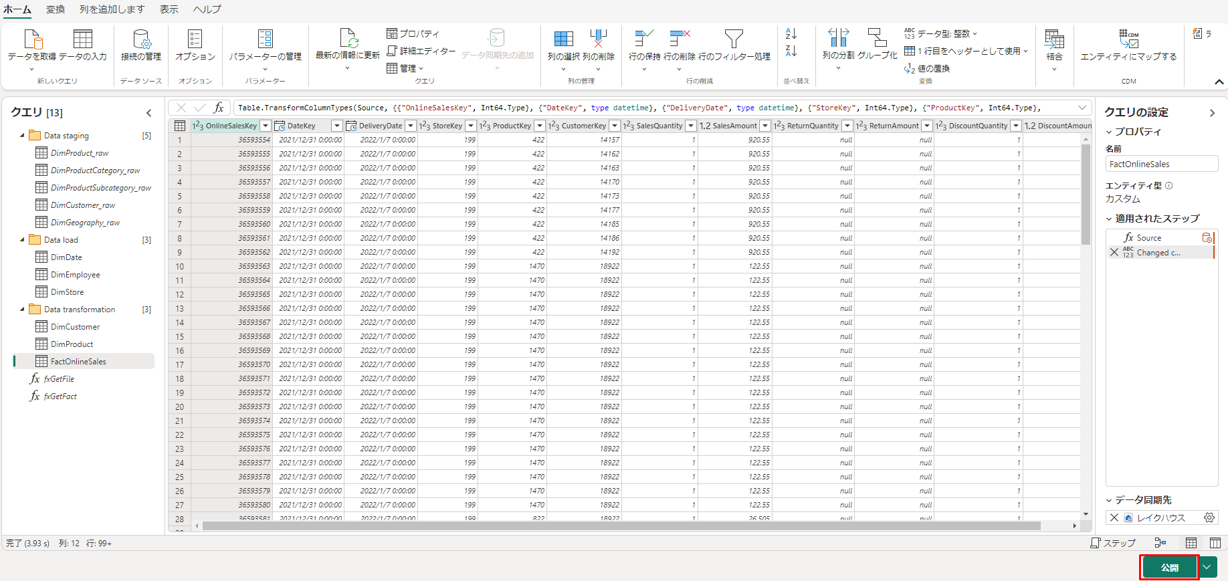Toggle the ステップ script view button

(x=1112, y=543)
